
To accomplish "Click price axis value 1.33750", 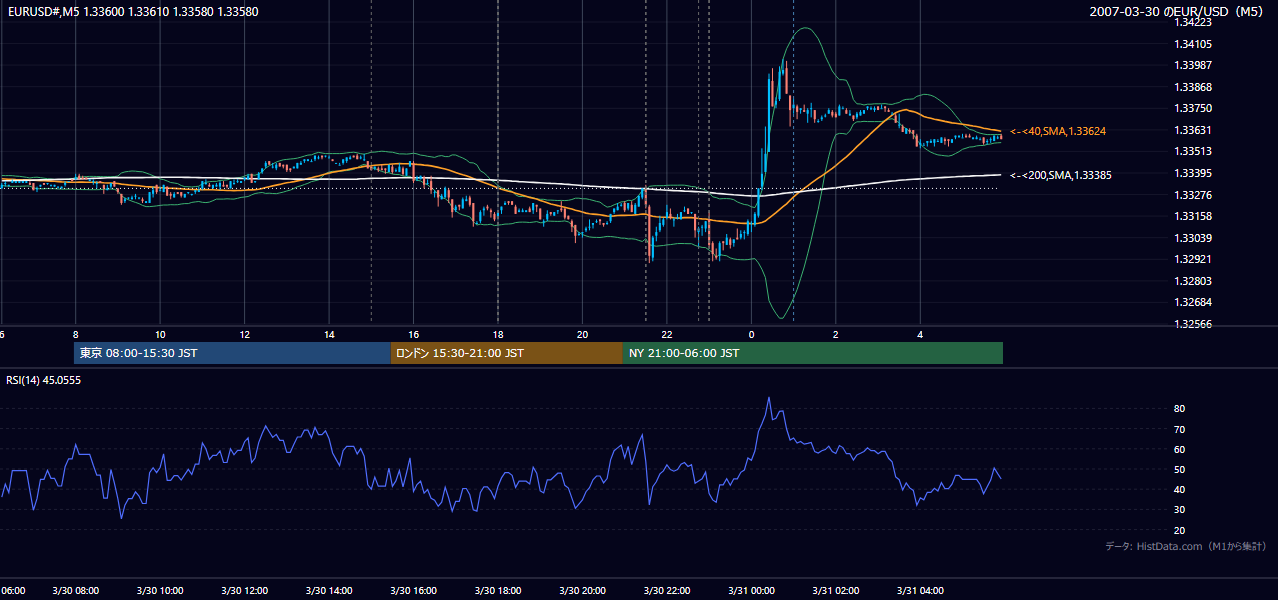I will (1194, 108).
